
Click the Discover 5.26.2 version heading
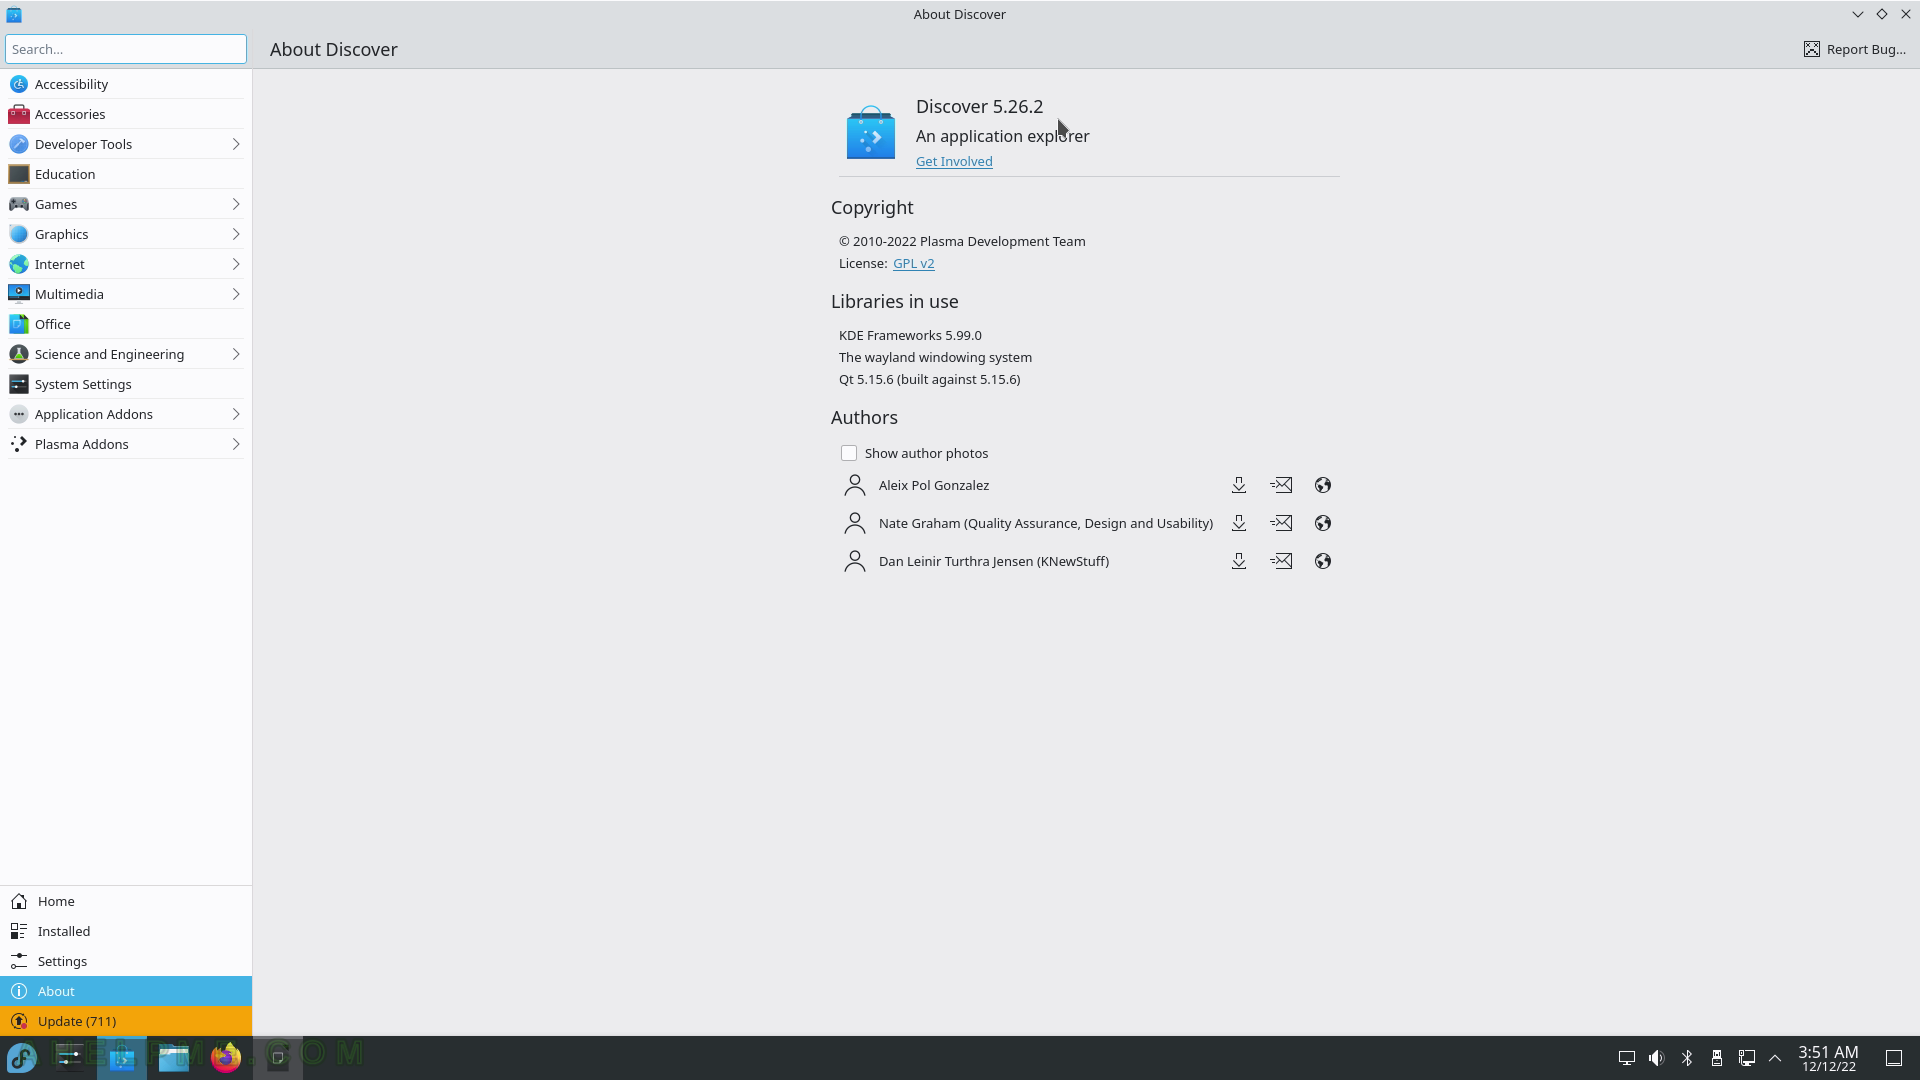pos(979,106)
